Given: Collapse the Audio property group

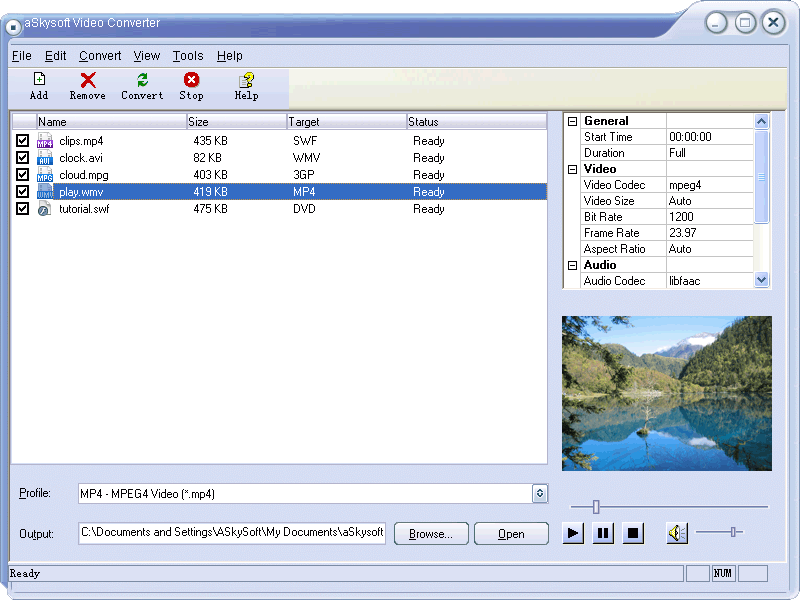Looking at the screenshot, I should coord(572,265).
